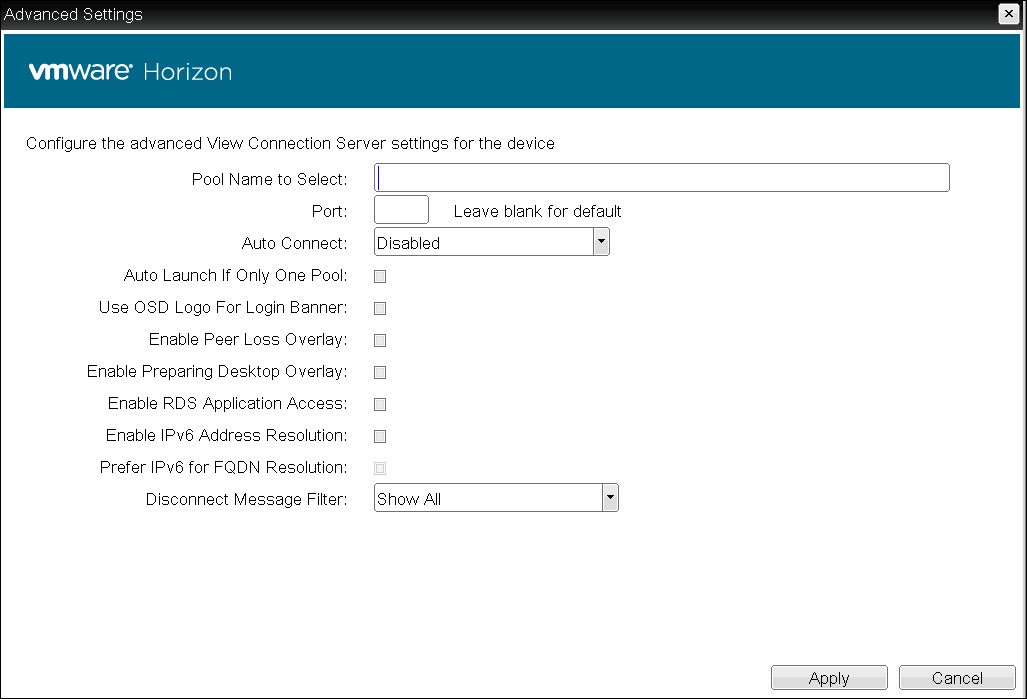Tick Use OSD Logo For Login Banner

coord(380,309)
